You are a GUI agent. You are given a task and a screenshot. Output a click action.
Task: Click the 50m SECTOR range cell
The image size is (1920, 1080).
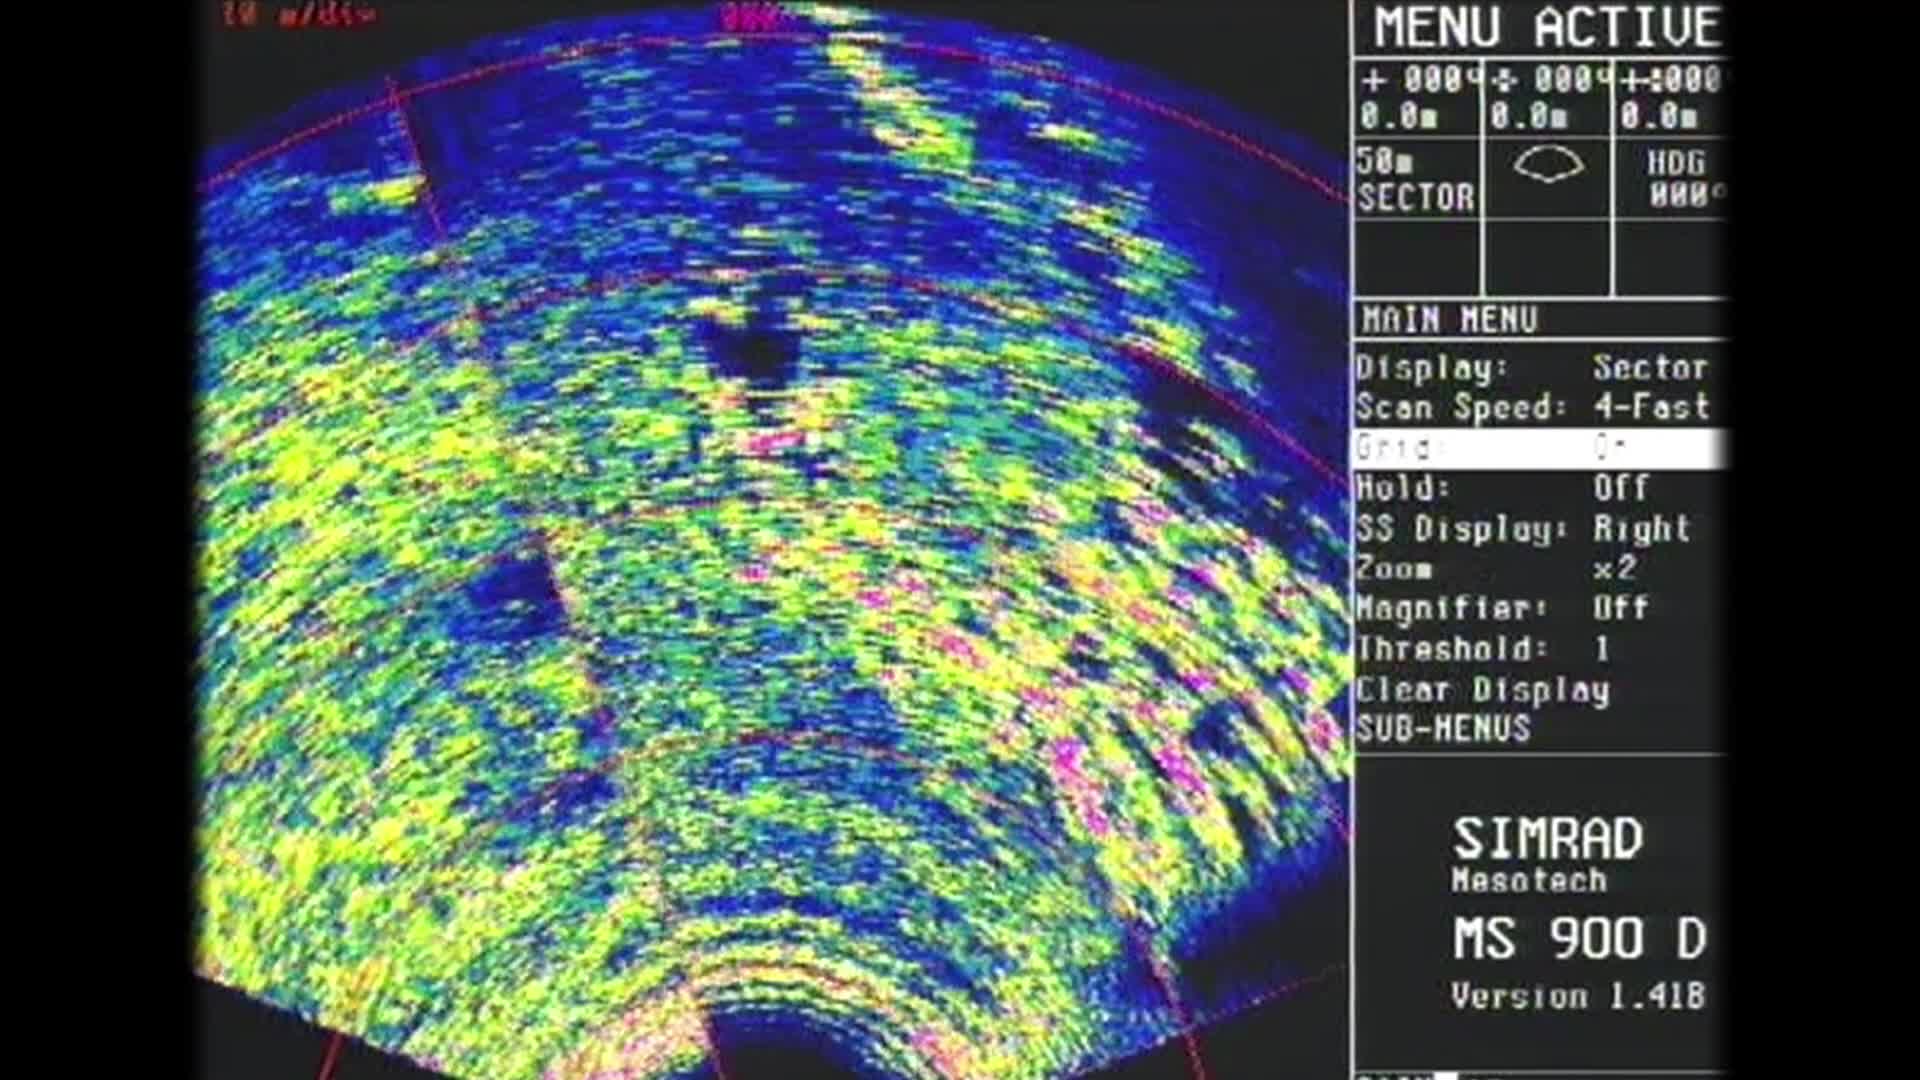(x=1416, y=180)
